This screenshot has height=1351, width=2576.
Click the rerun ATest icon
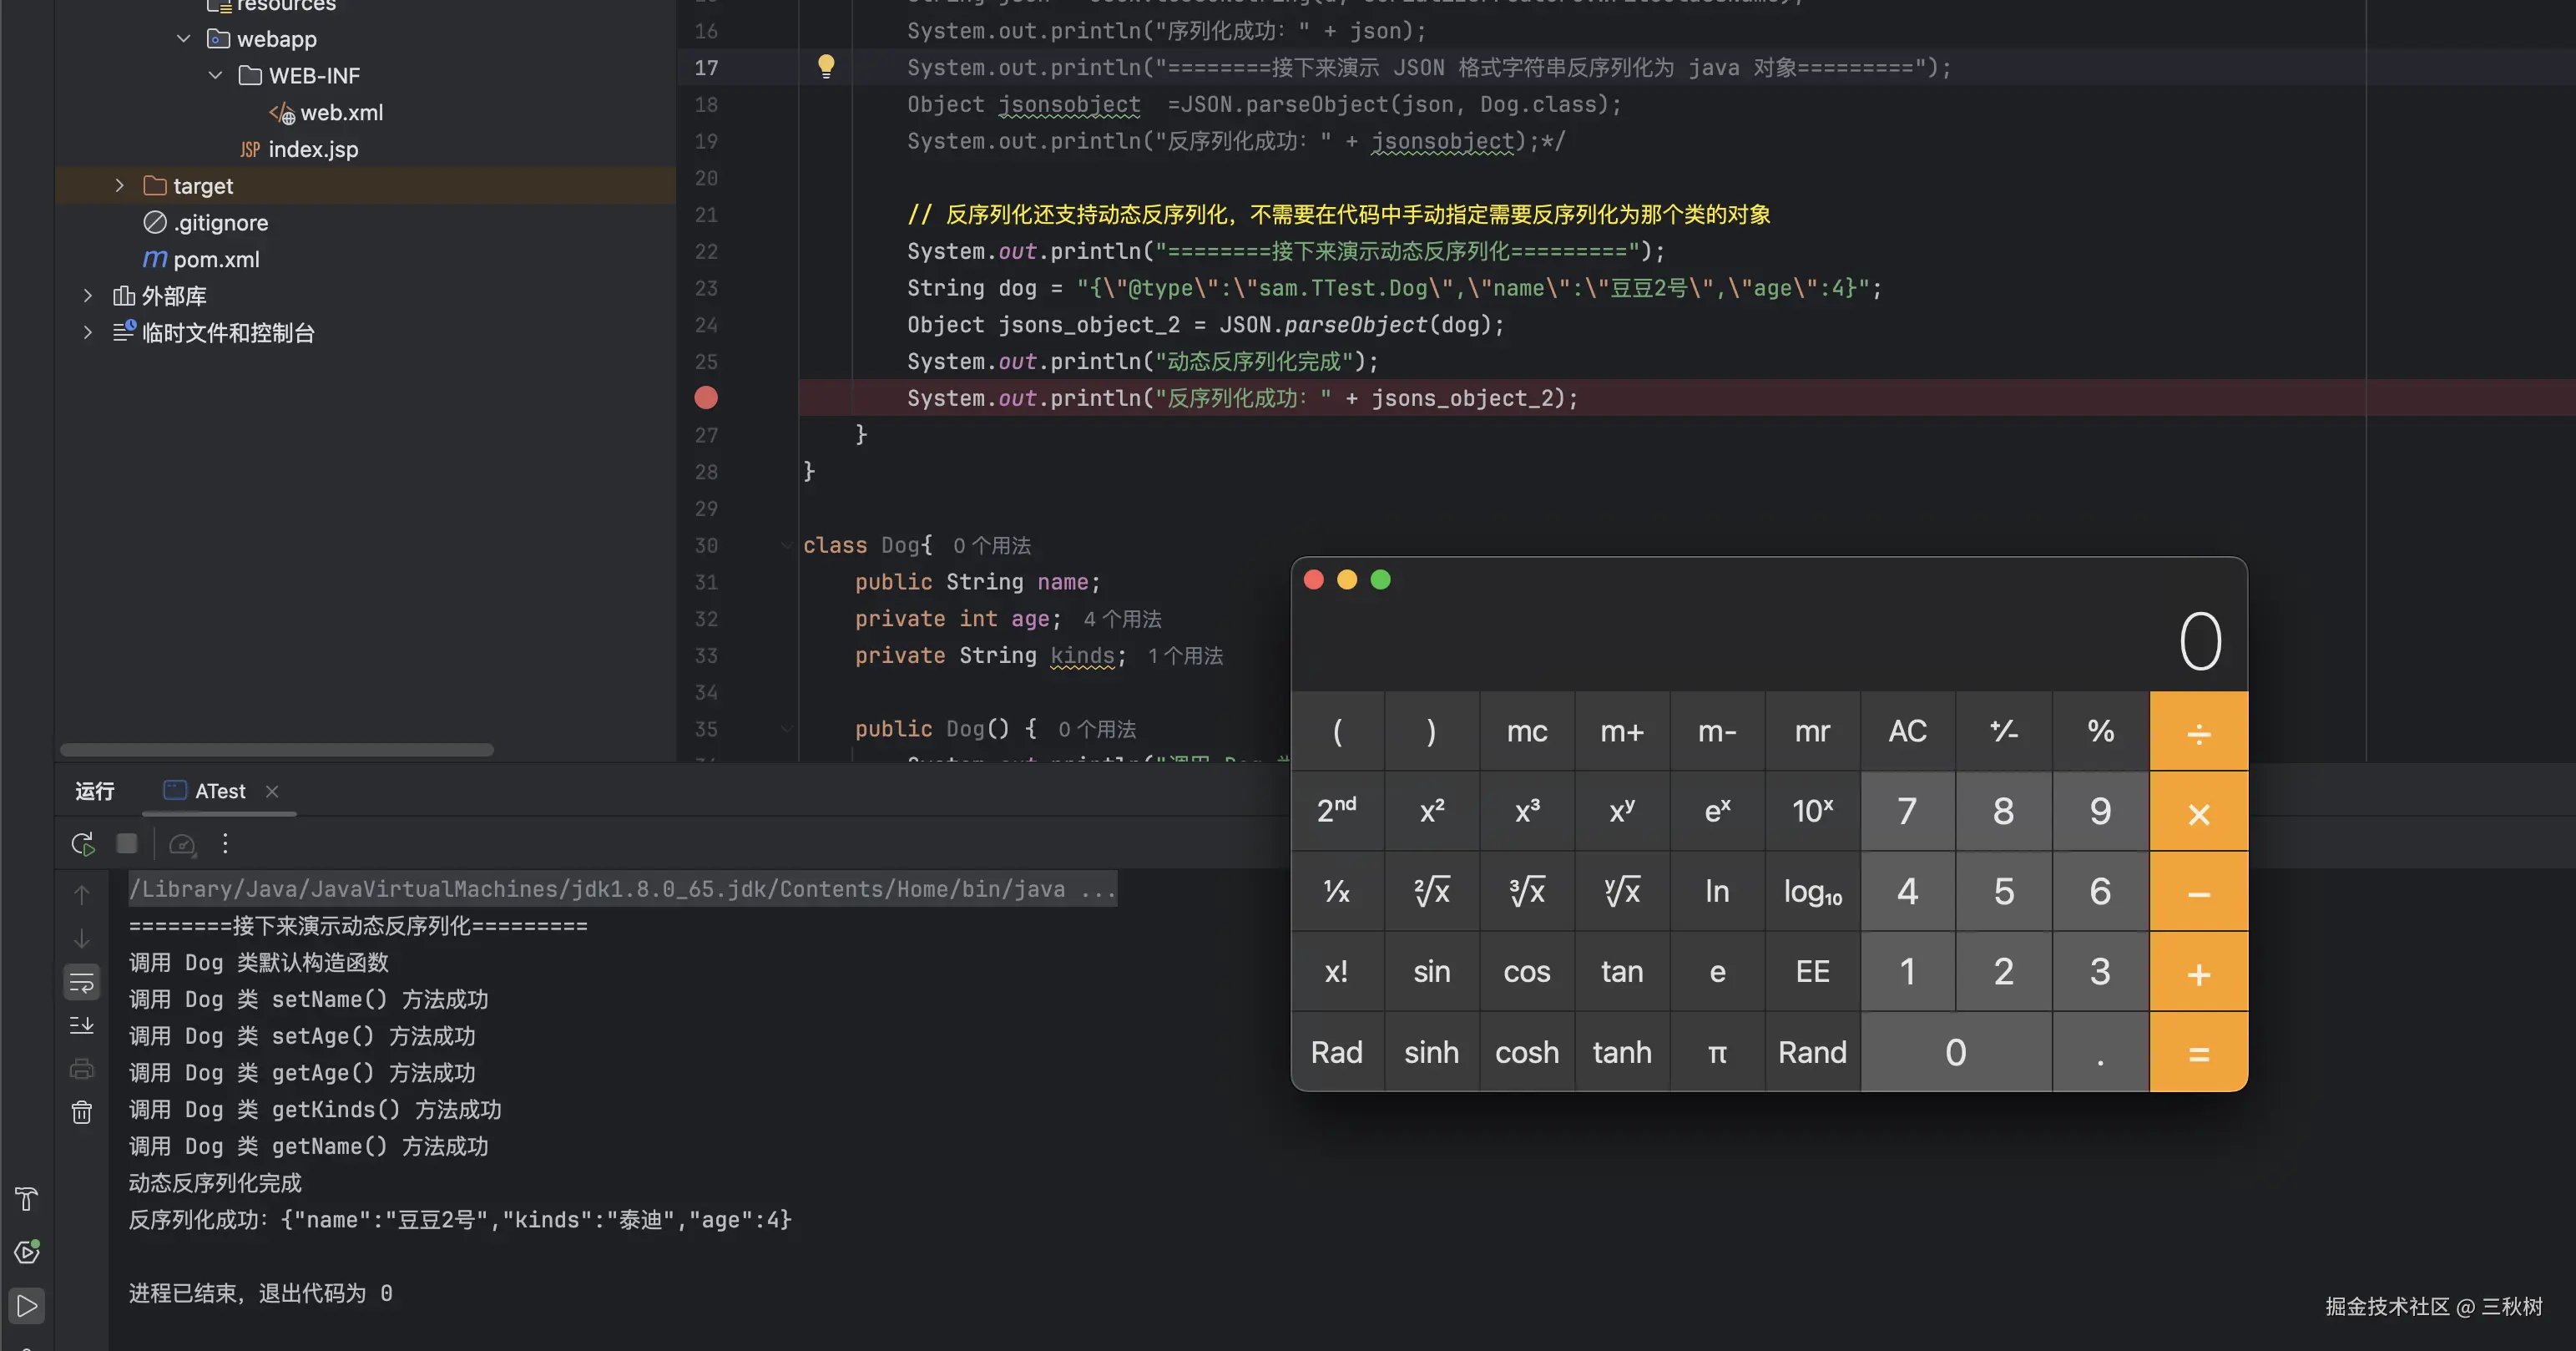[x=83, y=844]
